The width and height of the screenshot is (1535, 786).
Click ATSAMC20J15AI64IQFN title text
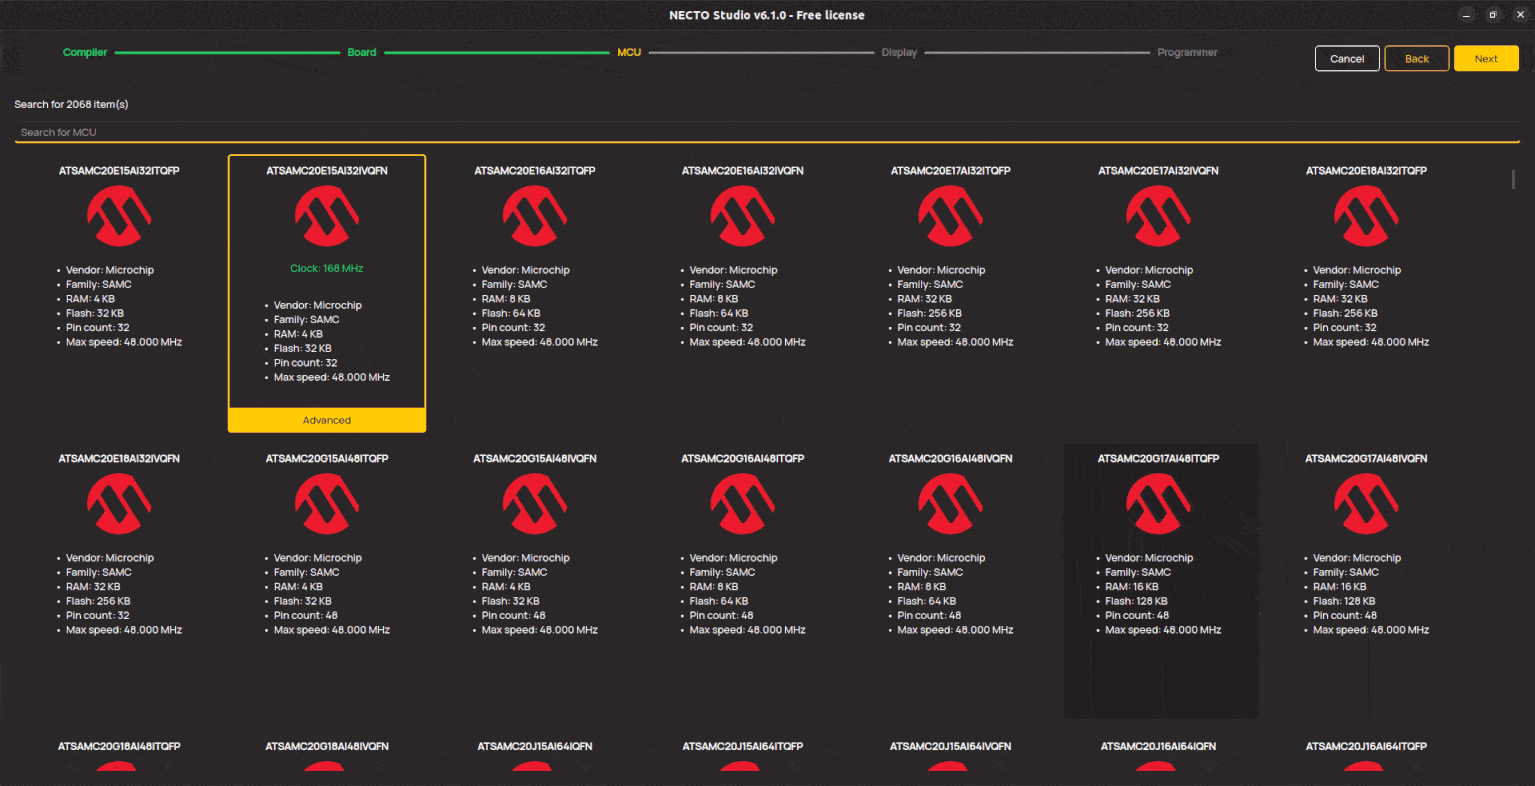pyautogui.click(x=535, y=747)
